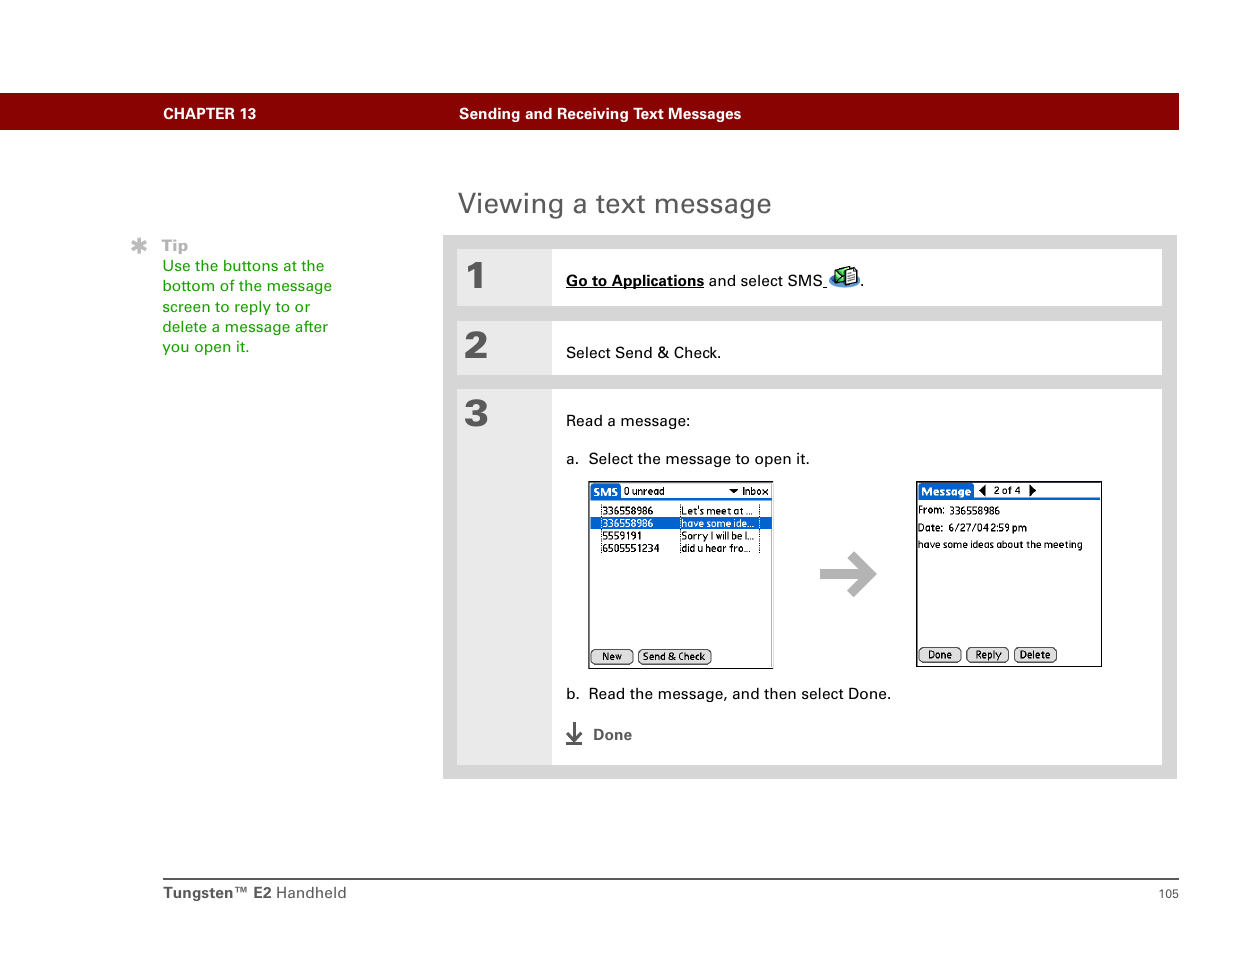The width and height of the screenshot is (1235, 954).
Task: Click the opened Message screenshot thumbnail
Action: coord(1009,574)
